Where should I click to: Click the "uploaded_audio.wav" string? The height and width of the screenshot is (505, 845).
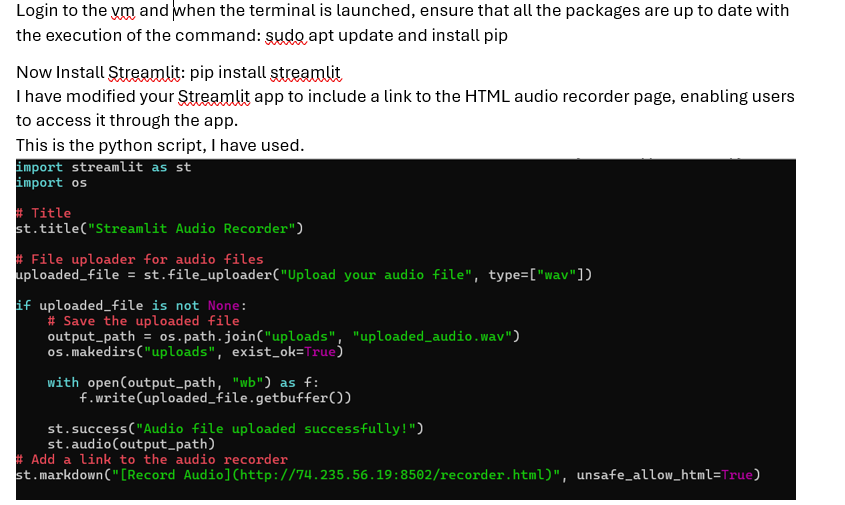coord(432,336)
